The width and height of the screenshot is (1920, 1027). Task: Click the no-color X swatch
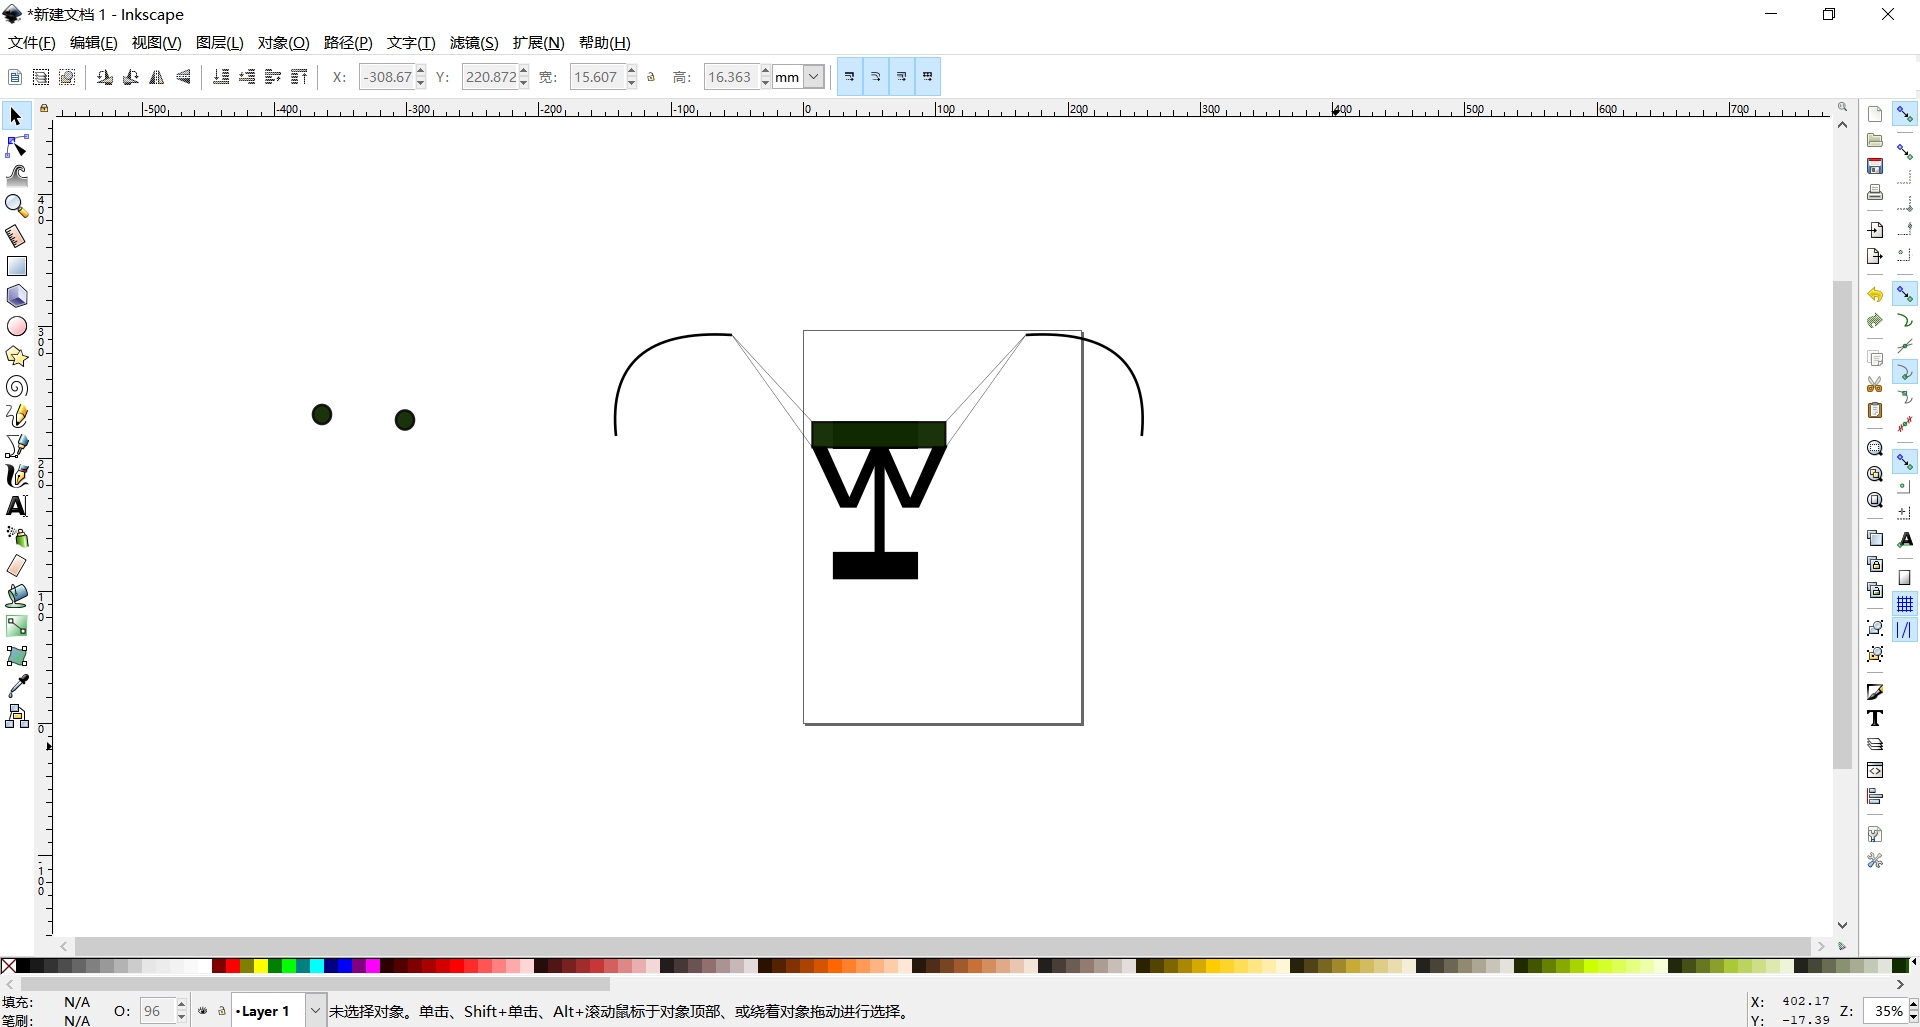[x=8, y=966]
